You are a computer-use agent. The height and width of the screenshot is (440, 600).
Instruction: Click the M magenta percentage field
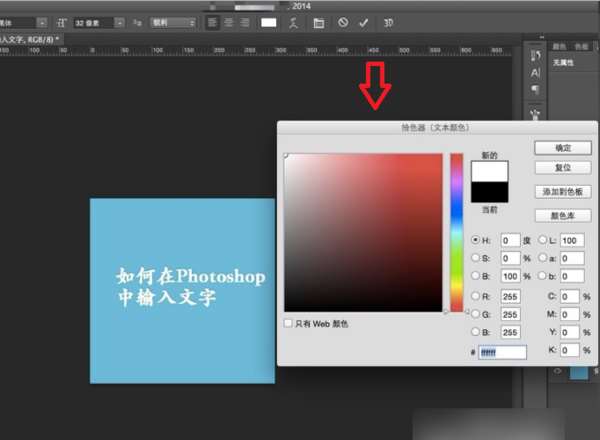[x=569, y=315]
